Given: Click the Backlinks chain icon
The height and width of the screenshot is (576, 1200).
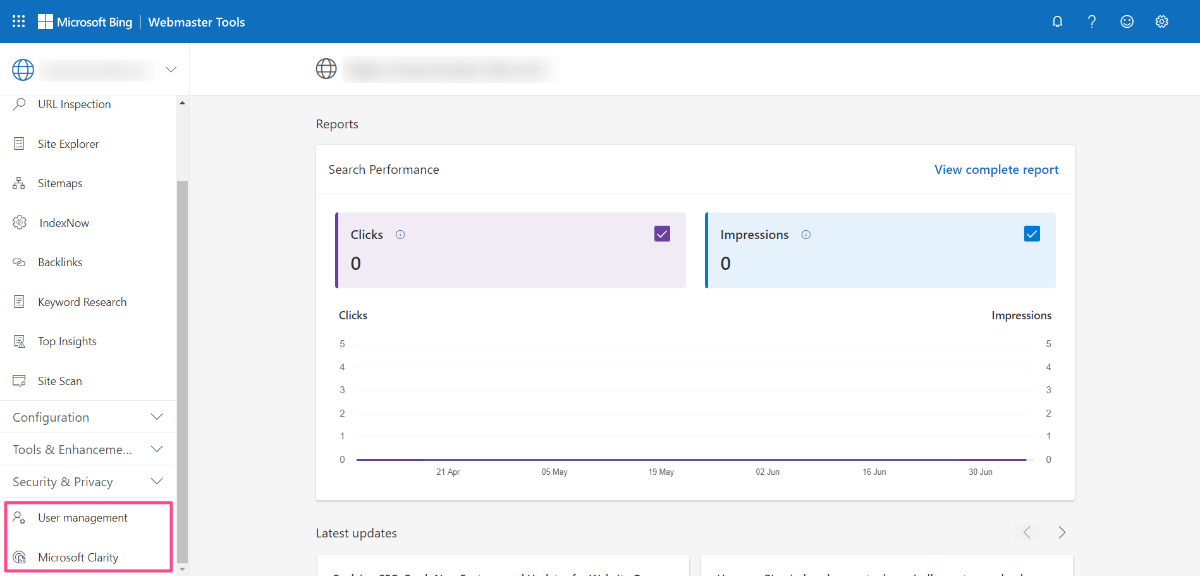Looking at the screenshot, I should 19,262.
